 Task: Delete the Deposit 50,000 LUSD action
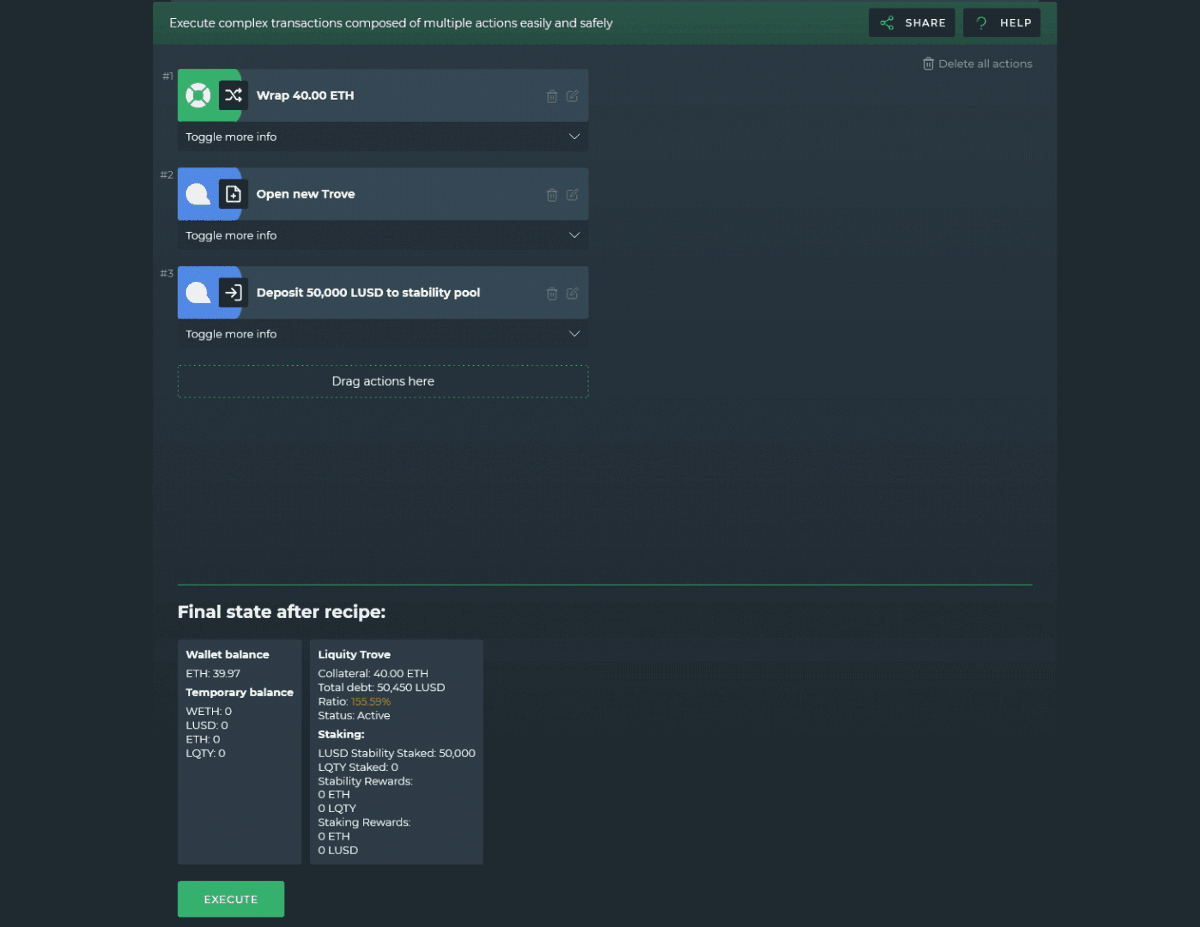tap(552, 294)
